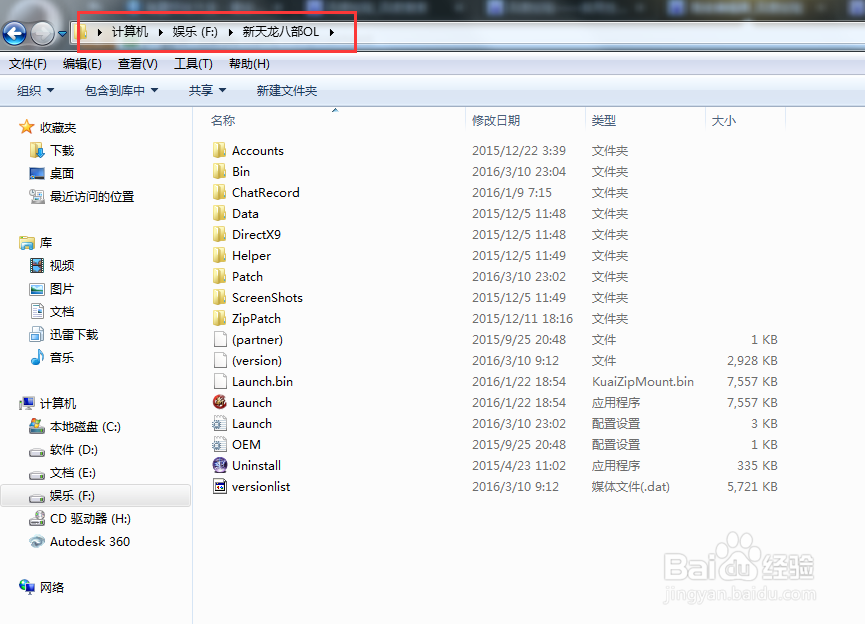Click the Helper folder icon

point(220,255)
